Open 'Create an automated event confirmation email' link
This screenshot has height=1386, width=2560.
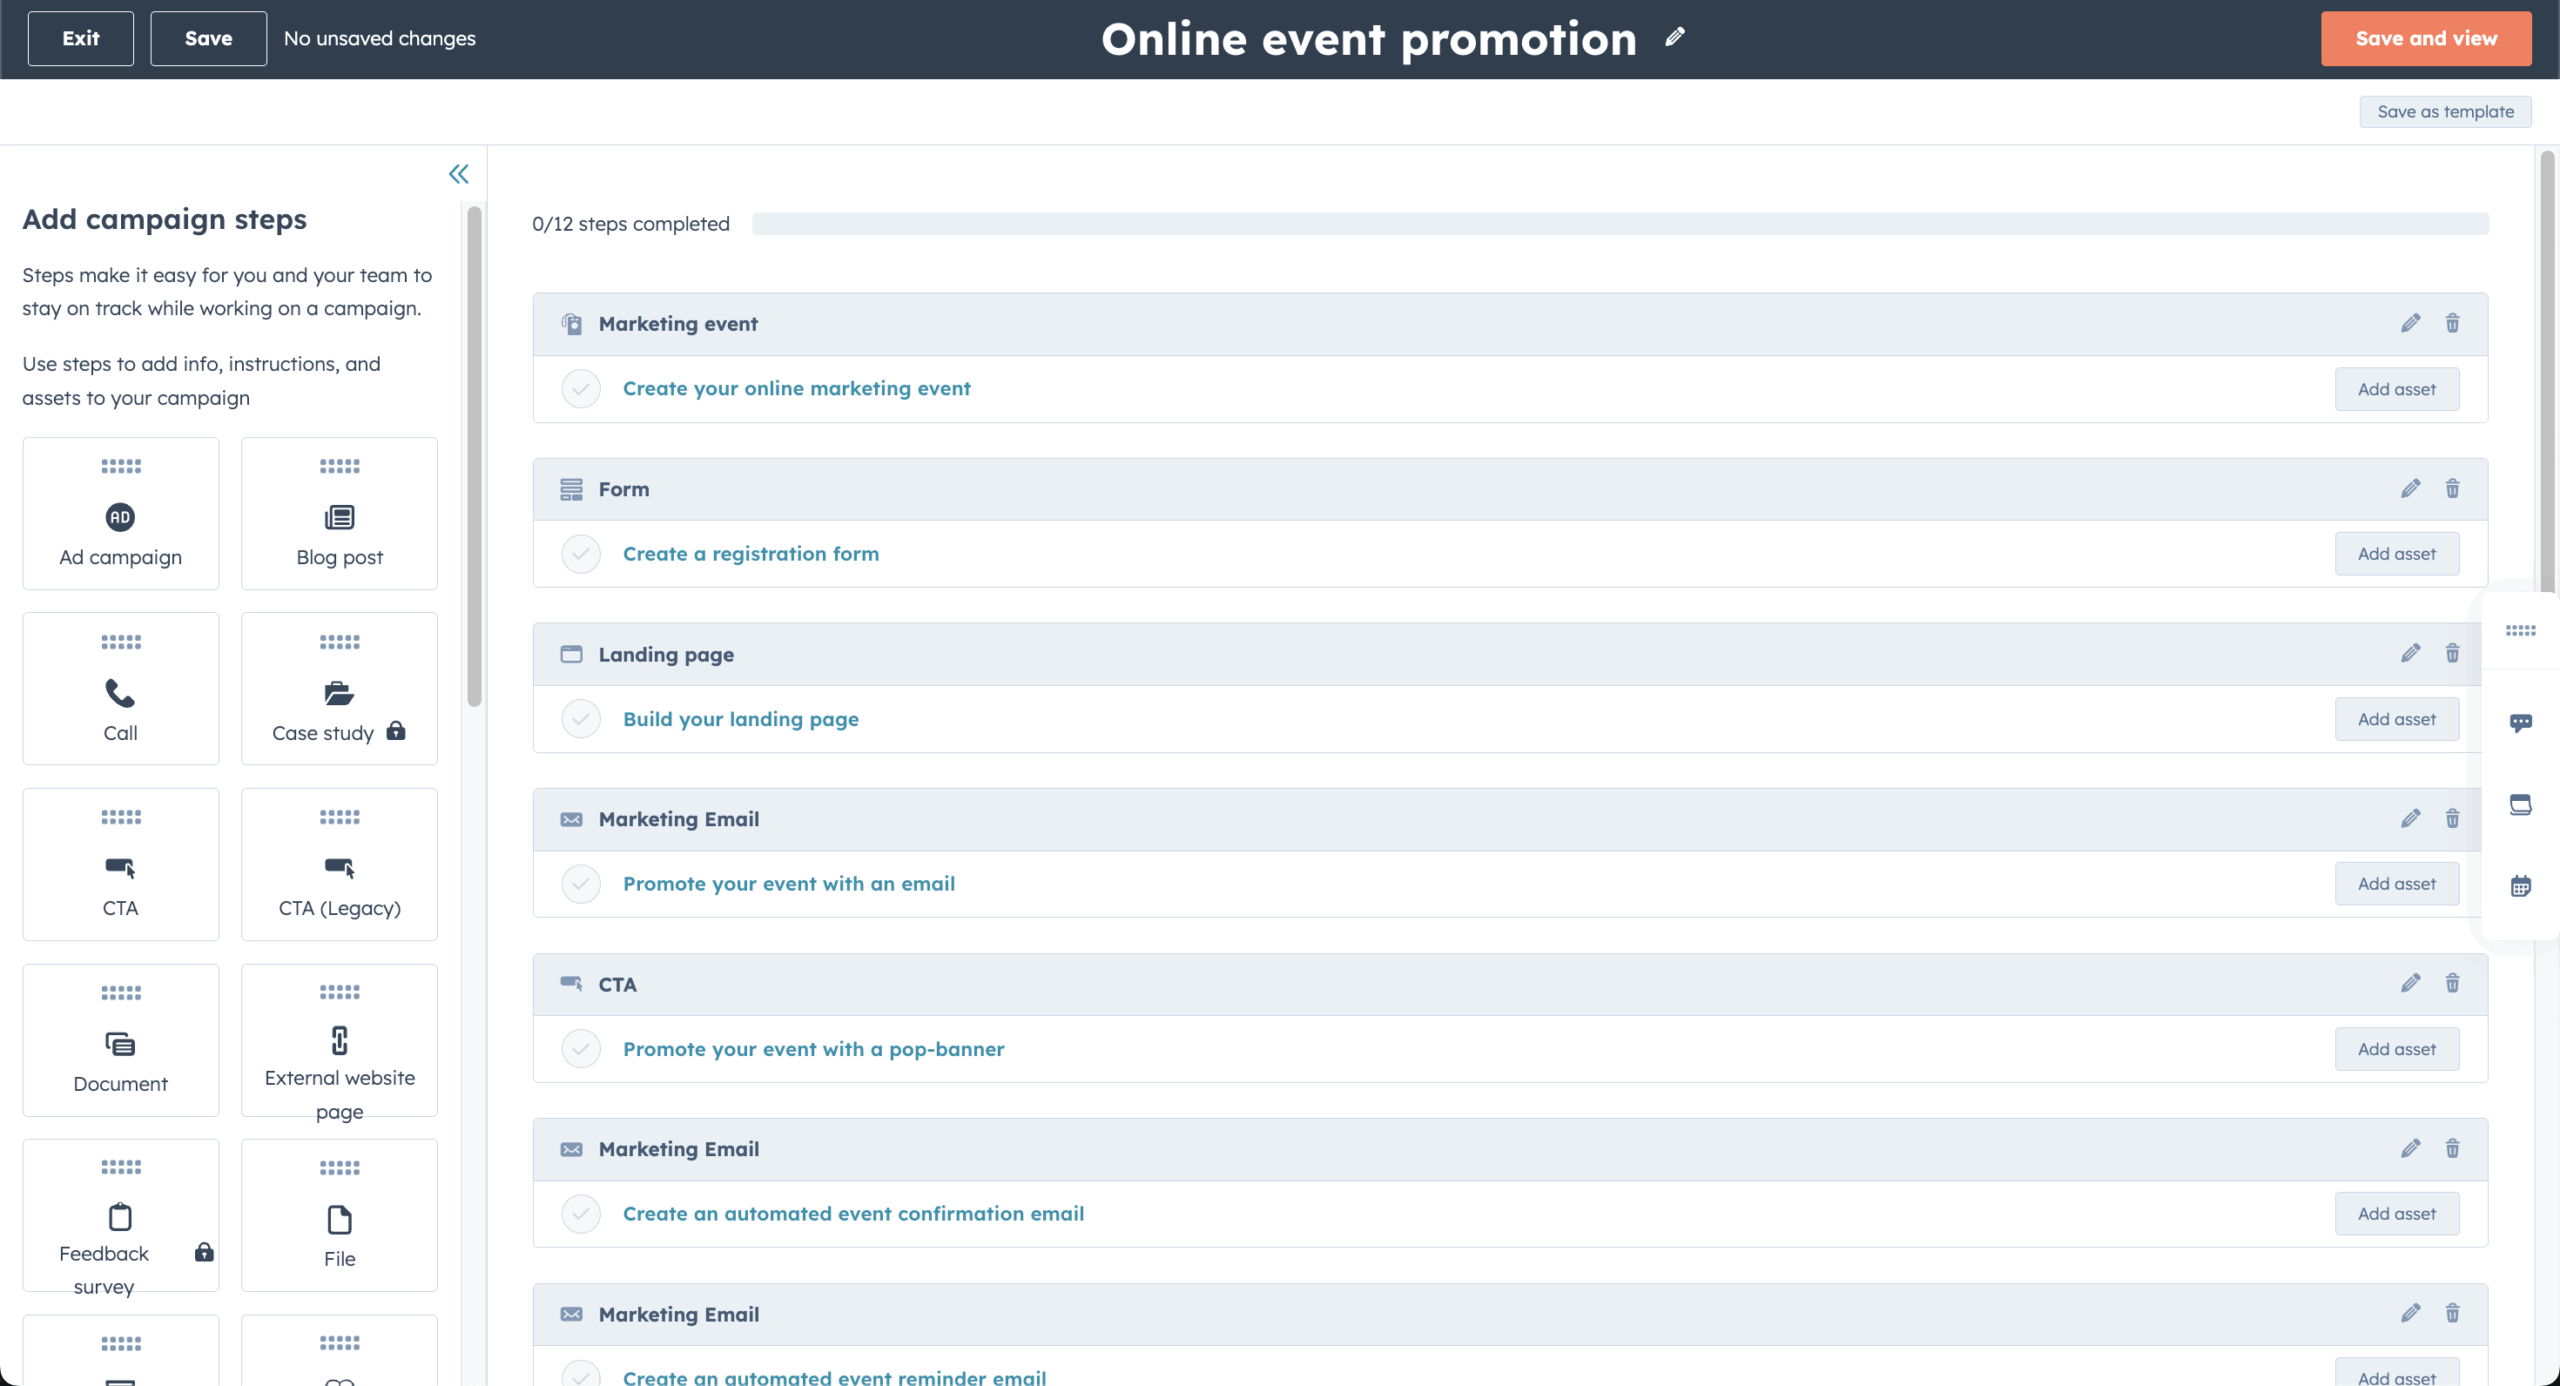coord(853,1213)
